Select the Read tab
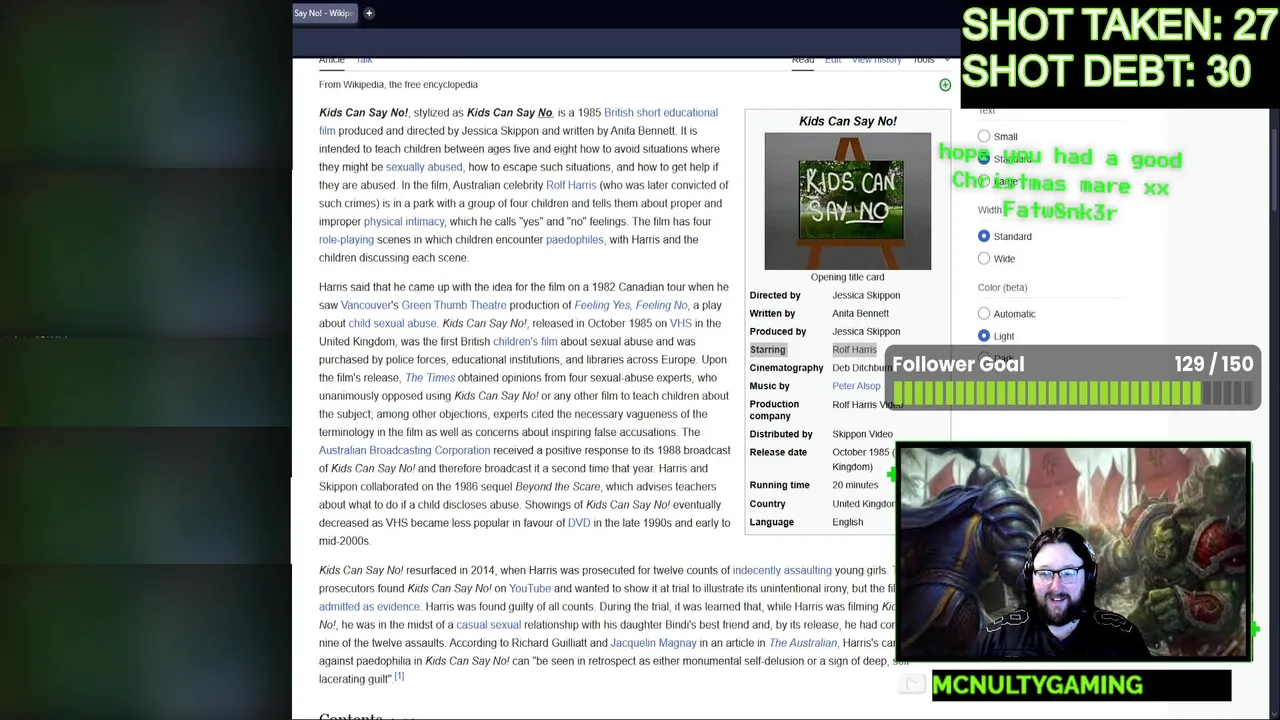Viewport: 1280px width, 720px height. click(803, 60)
